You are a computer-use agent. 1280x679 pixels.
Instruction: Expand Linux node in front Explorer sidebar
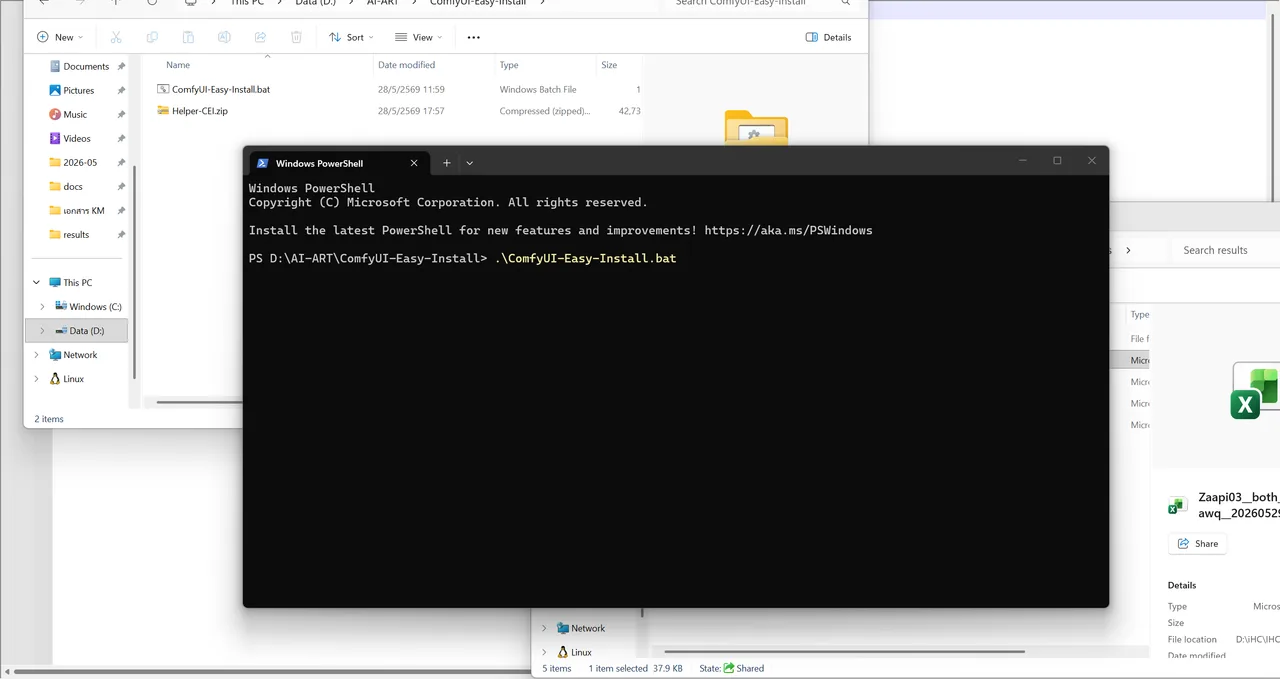37,379
